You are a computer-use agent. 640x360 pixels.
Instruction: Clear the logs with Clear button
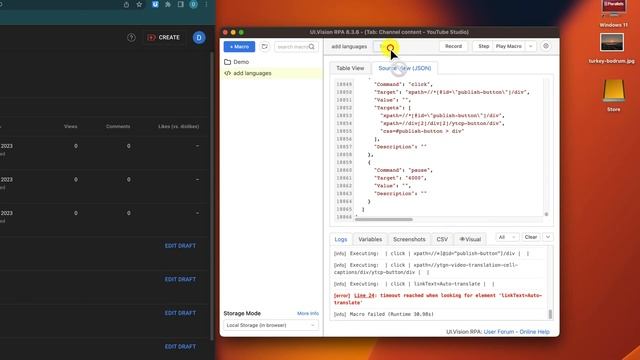click(x=531, y=237)
